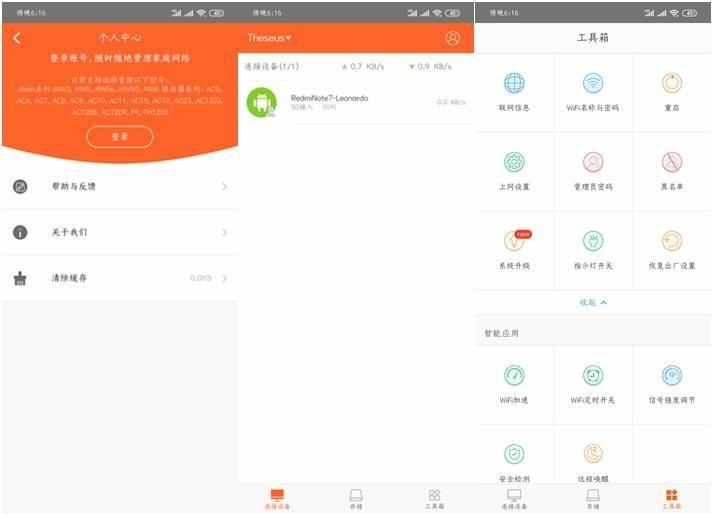Switch to 连接设备 tab in middle screen

tap(277, 499)
